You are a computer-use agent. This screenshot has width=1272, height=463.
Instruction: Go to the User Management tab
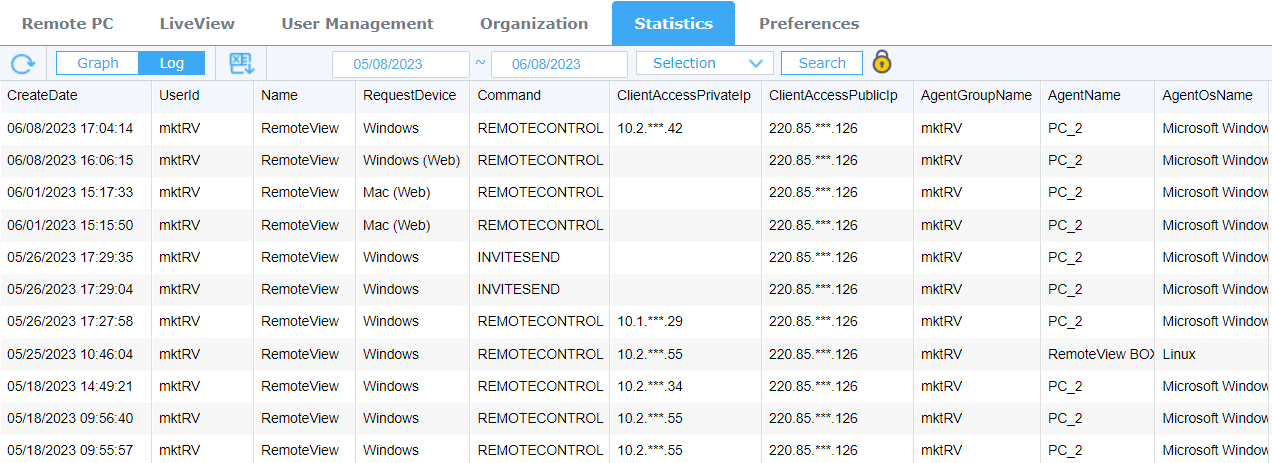click(x=357, y=23)
